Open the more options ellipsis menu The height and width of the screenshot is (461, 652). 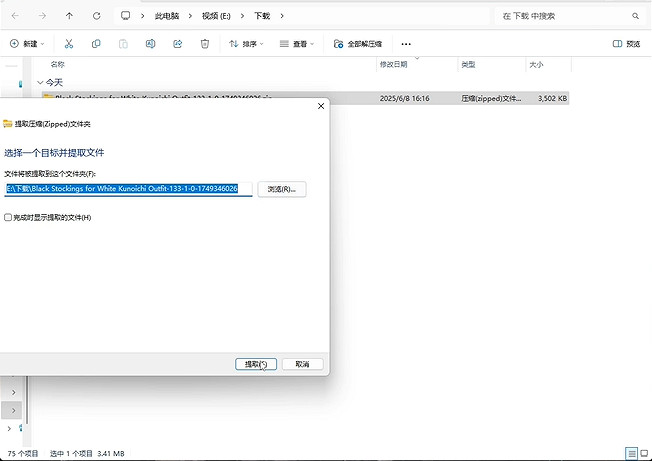coord(406,44)
